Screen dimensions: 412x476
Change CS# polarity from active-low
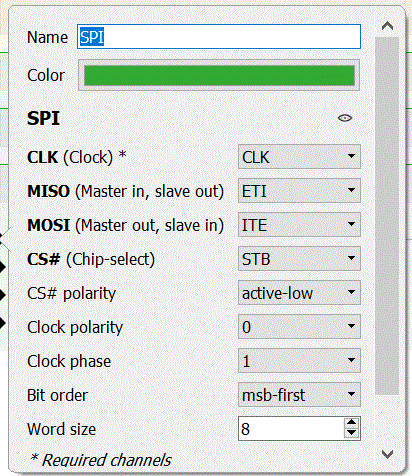click(x=299, y=293)
